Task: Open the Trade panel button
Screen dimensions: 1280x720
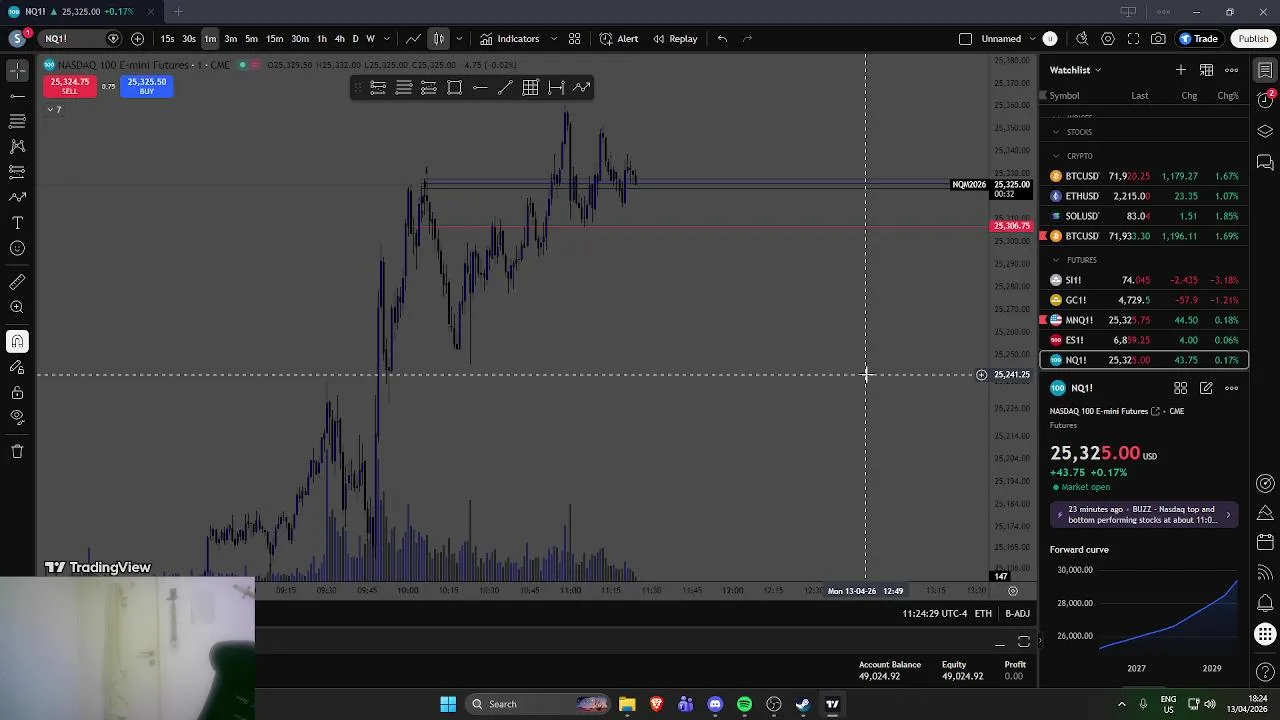Action: coord(1199,39)
